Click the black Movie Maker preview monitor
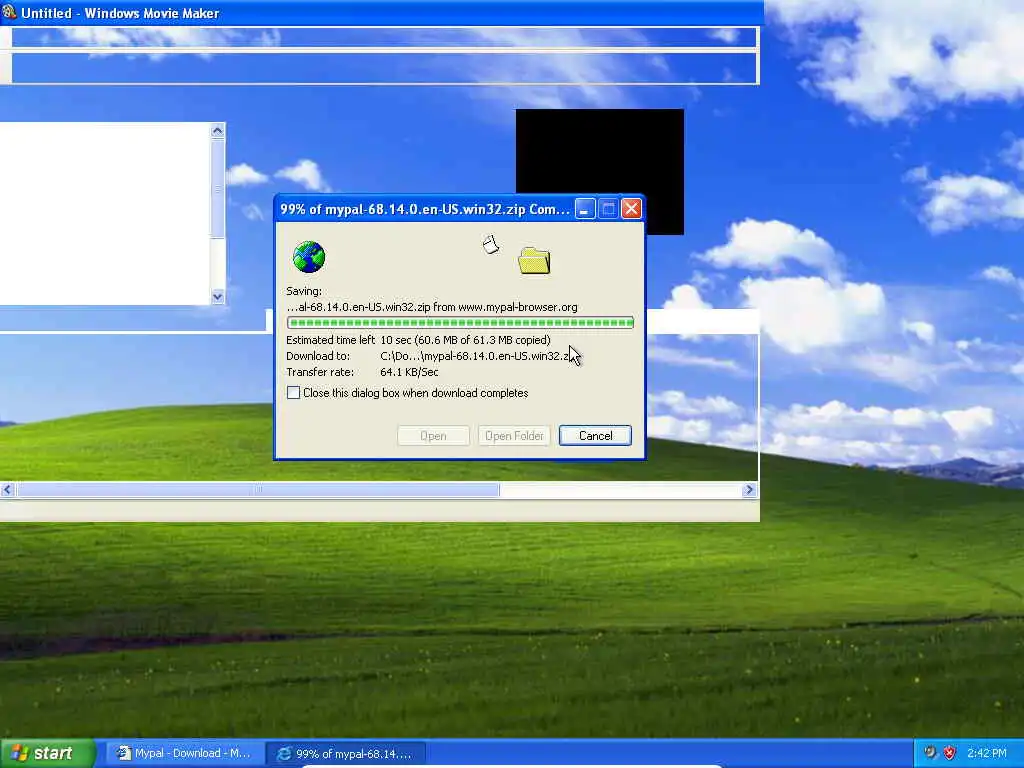The width and height of the screenshot is (1024, 768). coord(600,152)
